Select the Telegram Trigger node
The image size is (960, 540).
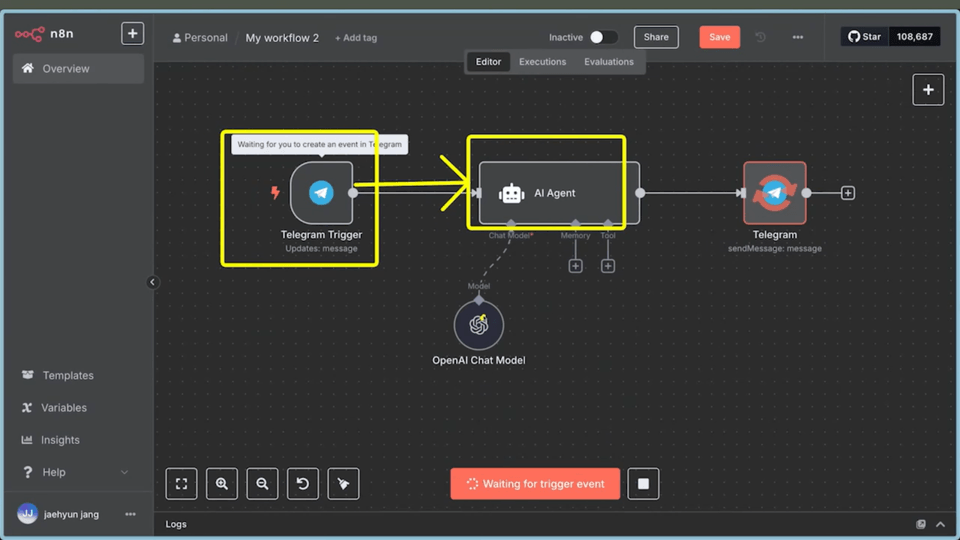321,193
